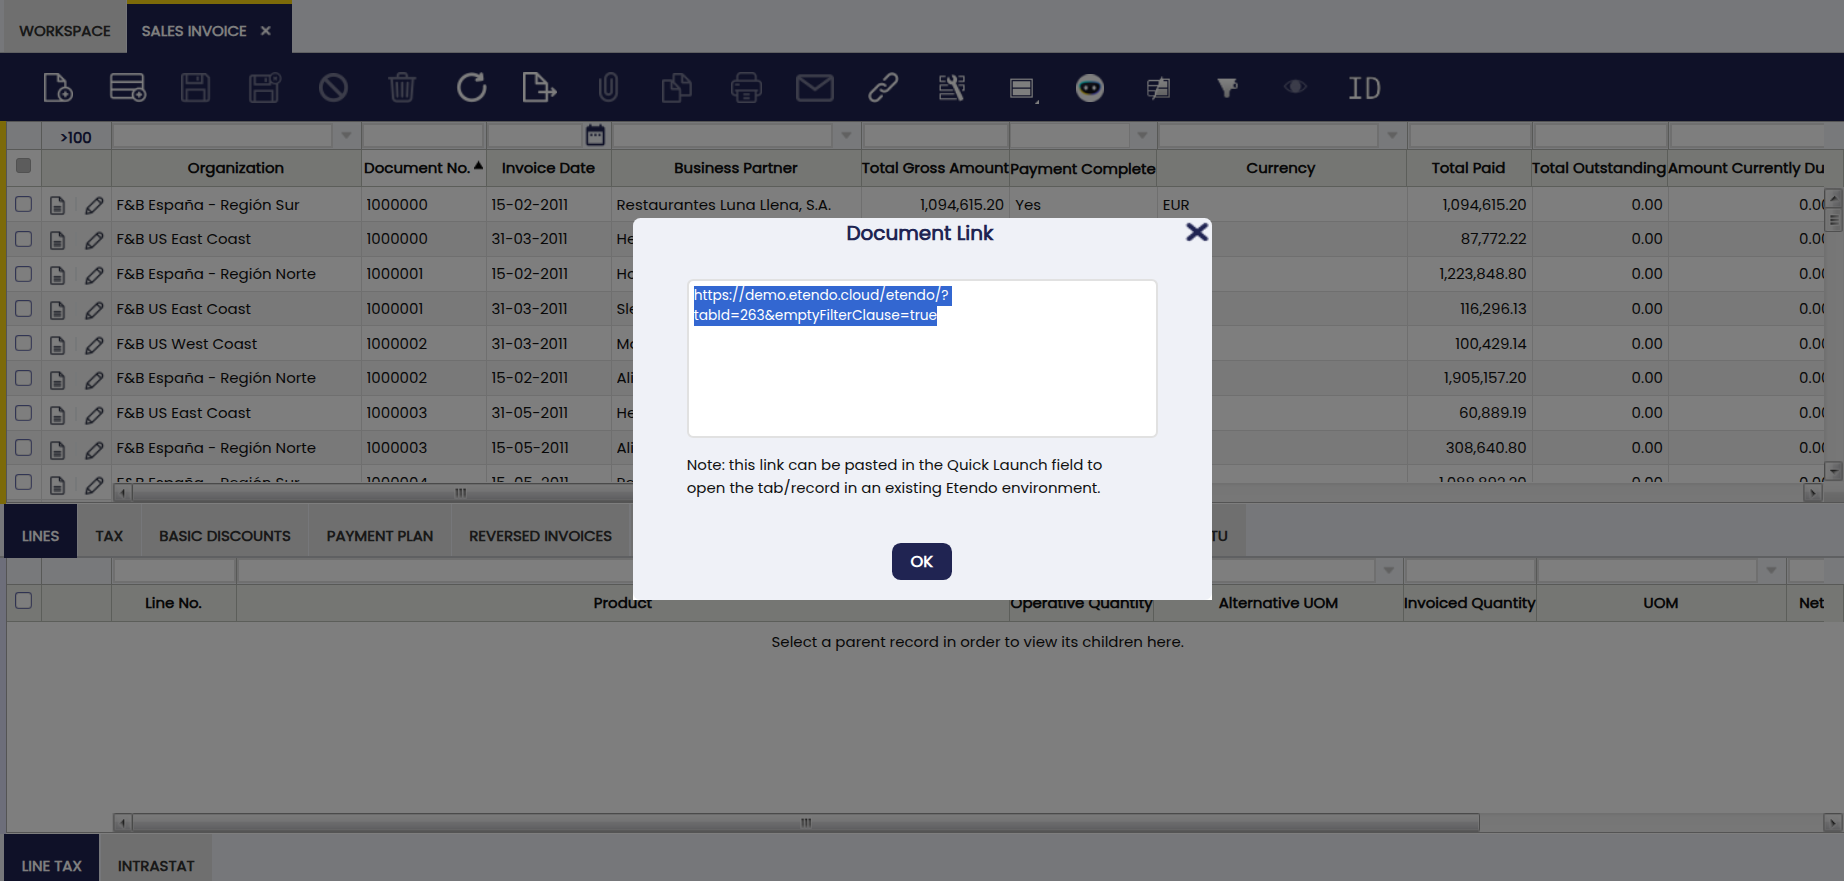Click the refresh toolbar icon
The height and width of the screenshot is (881, 1844).
pyautogui.click(x=471, y=88)
